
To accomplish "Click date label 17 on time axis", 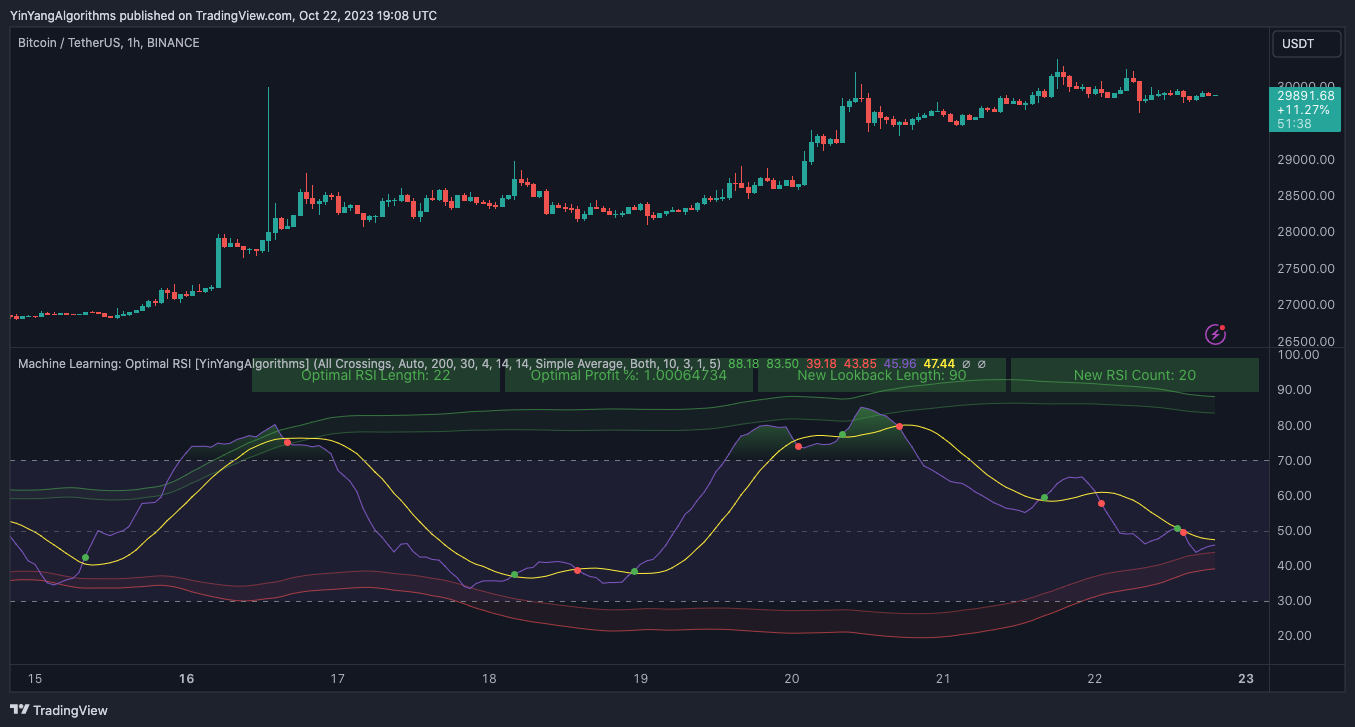I will pyautogui.click(x=338, y=679).
